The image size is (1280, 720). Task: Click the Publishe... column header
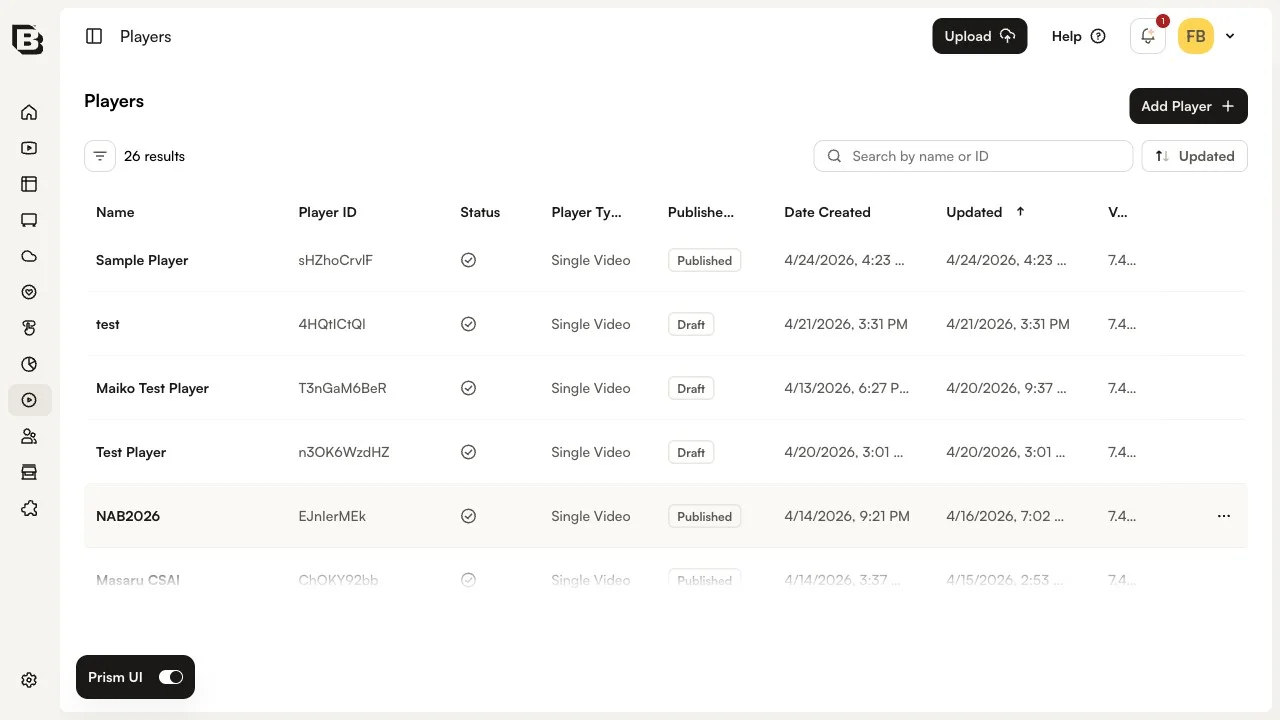tap(701, 212)
